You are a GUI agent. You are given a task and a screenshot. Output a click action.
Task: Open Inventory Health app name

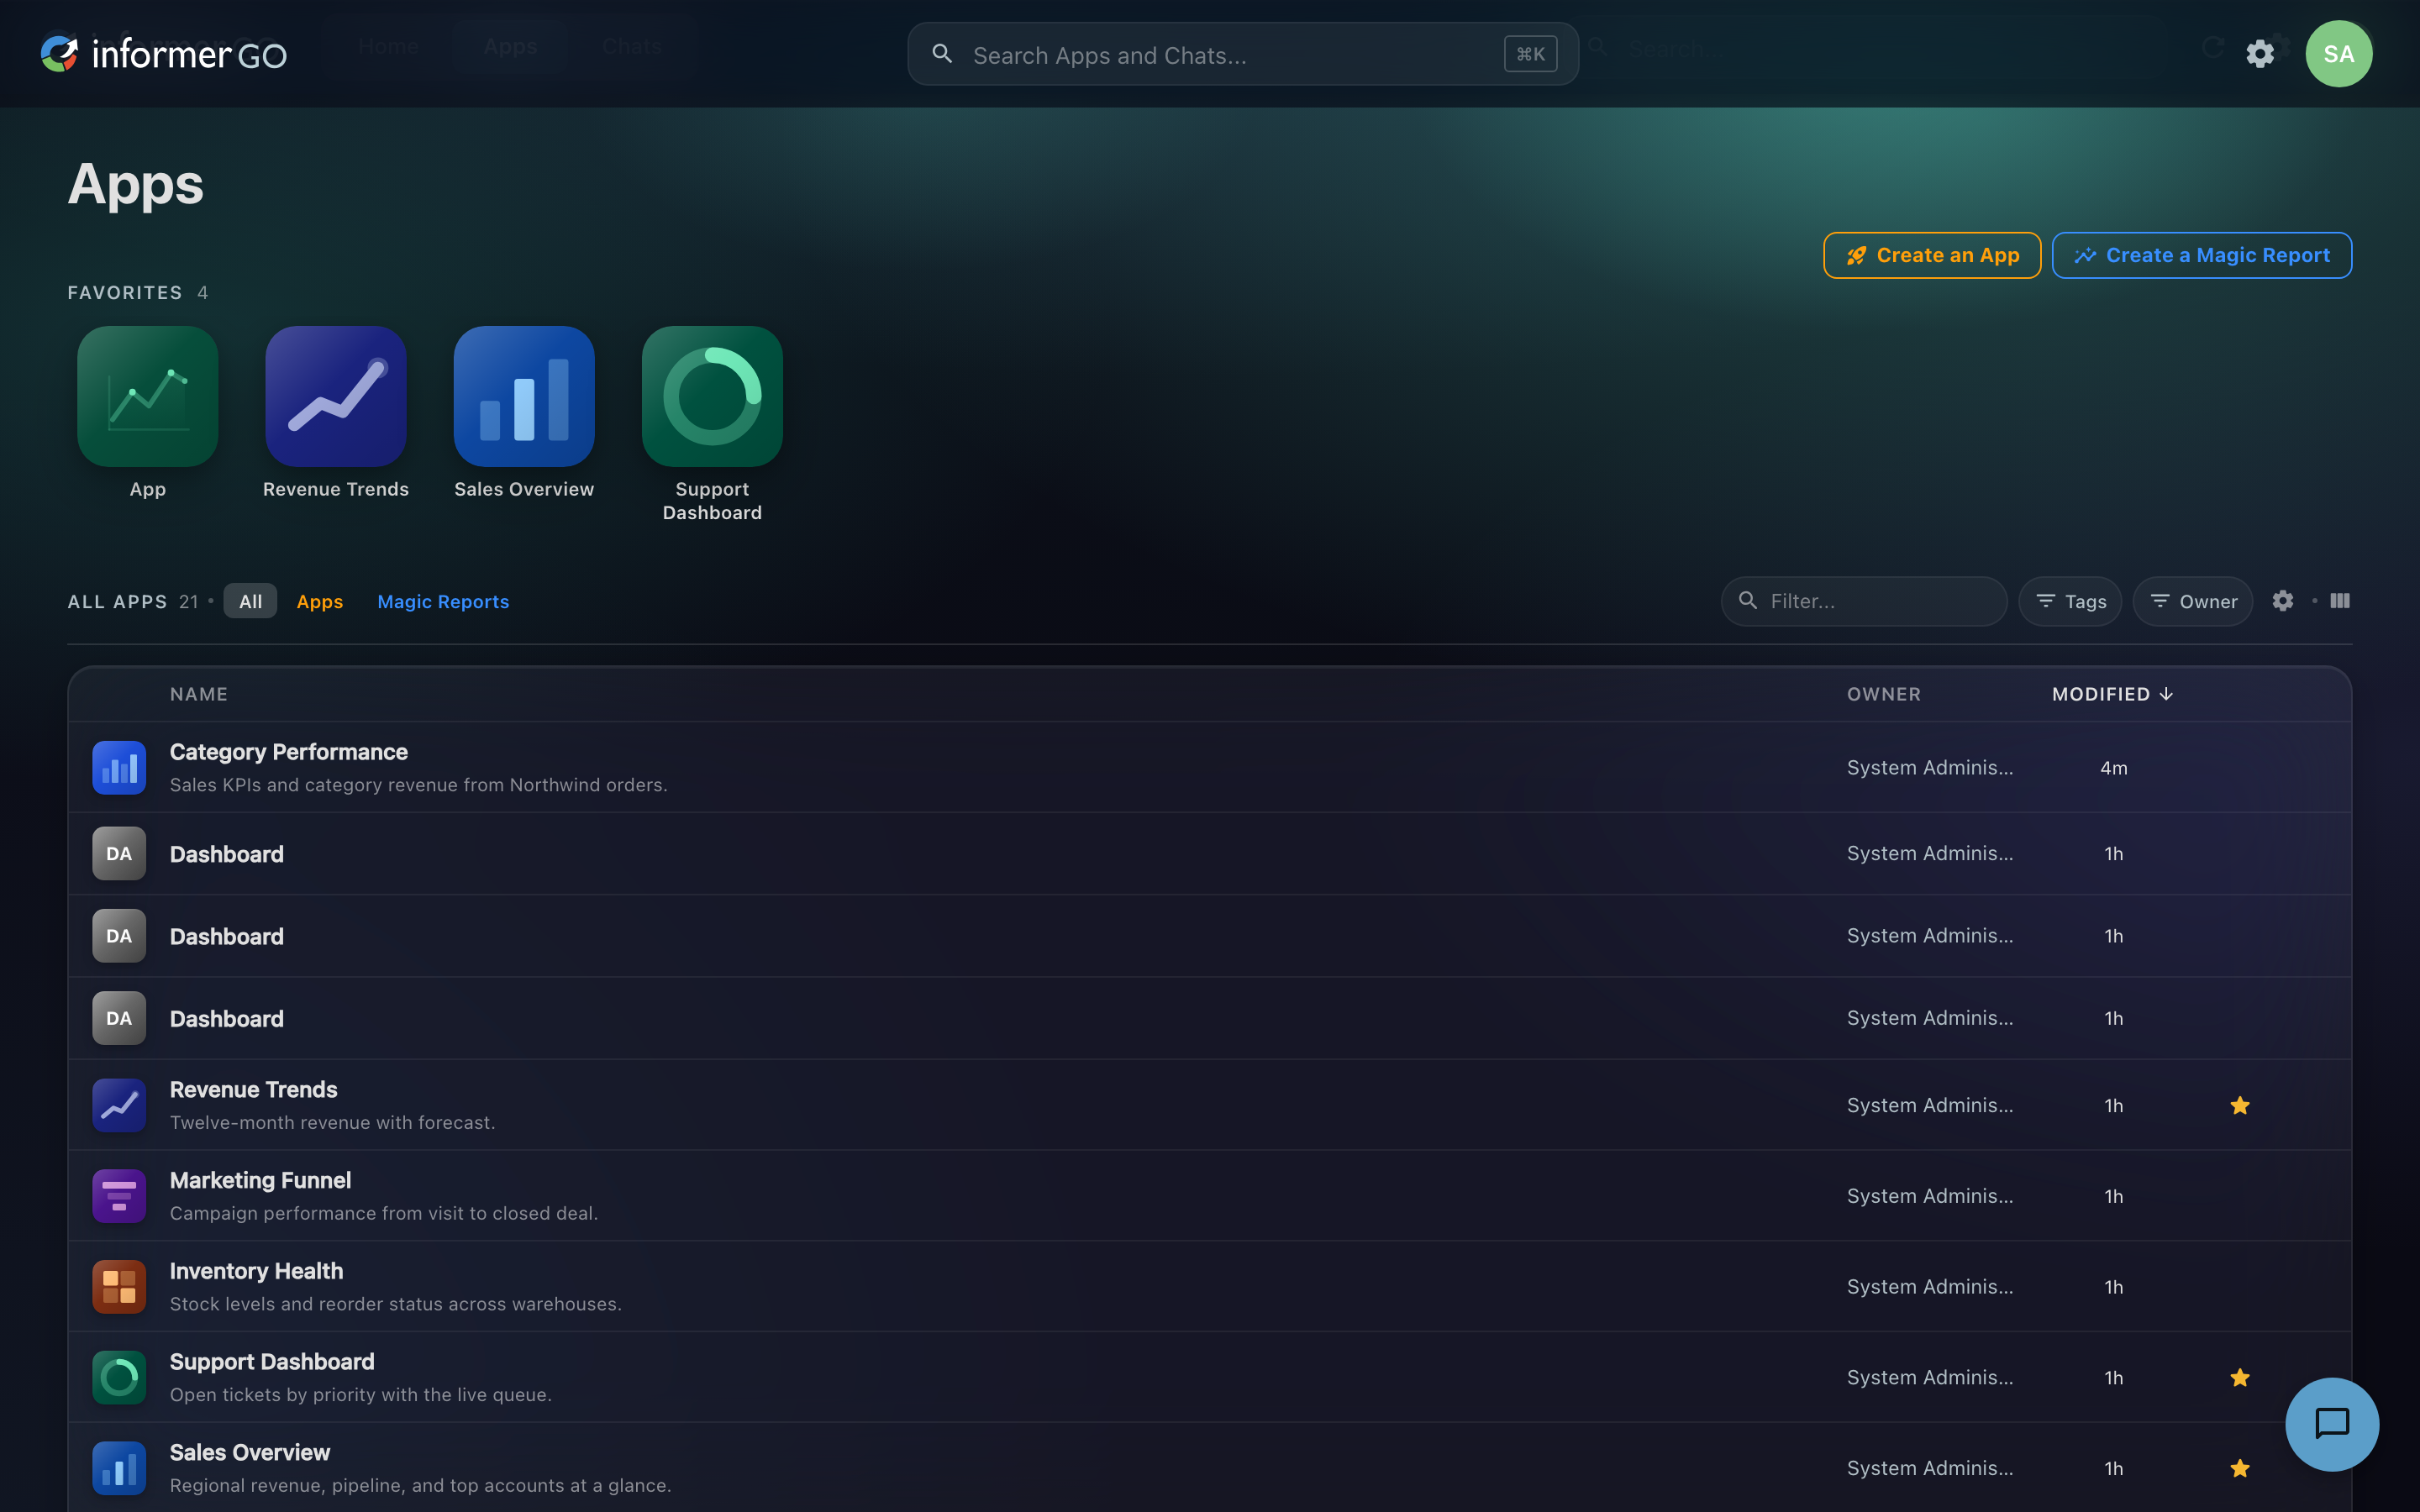point(257,1271)
